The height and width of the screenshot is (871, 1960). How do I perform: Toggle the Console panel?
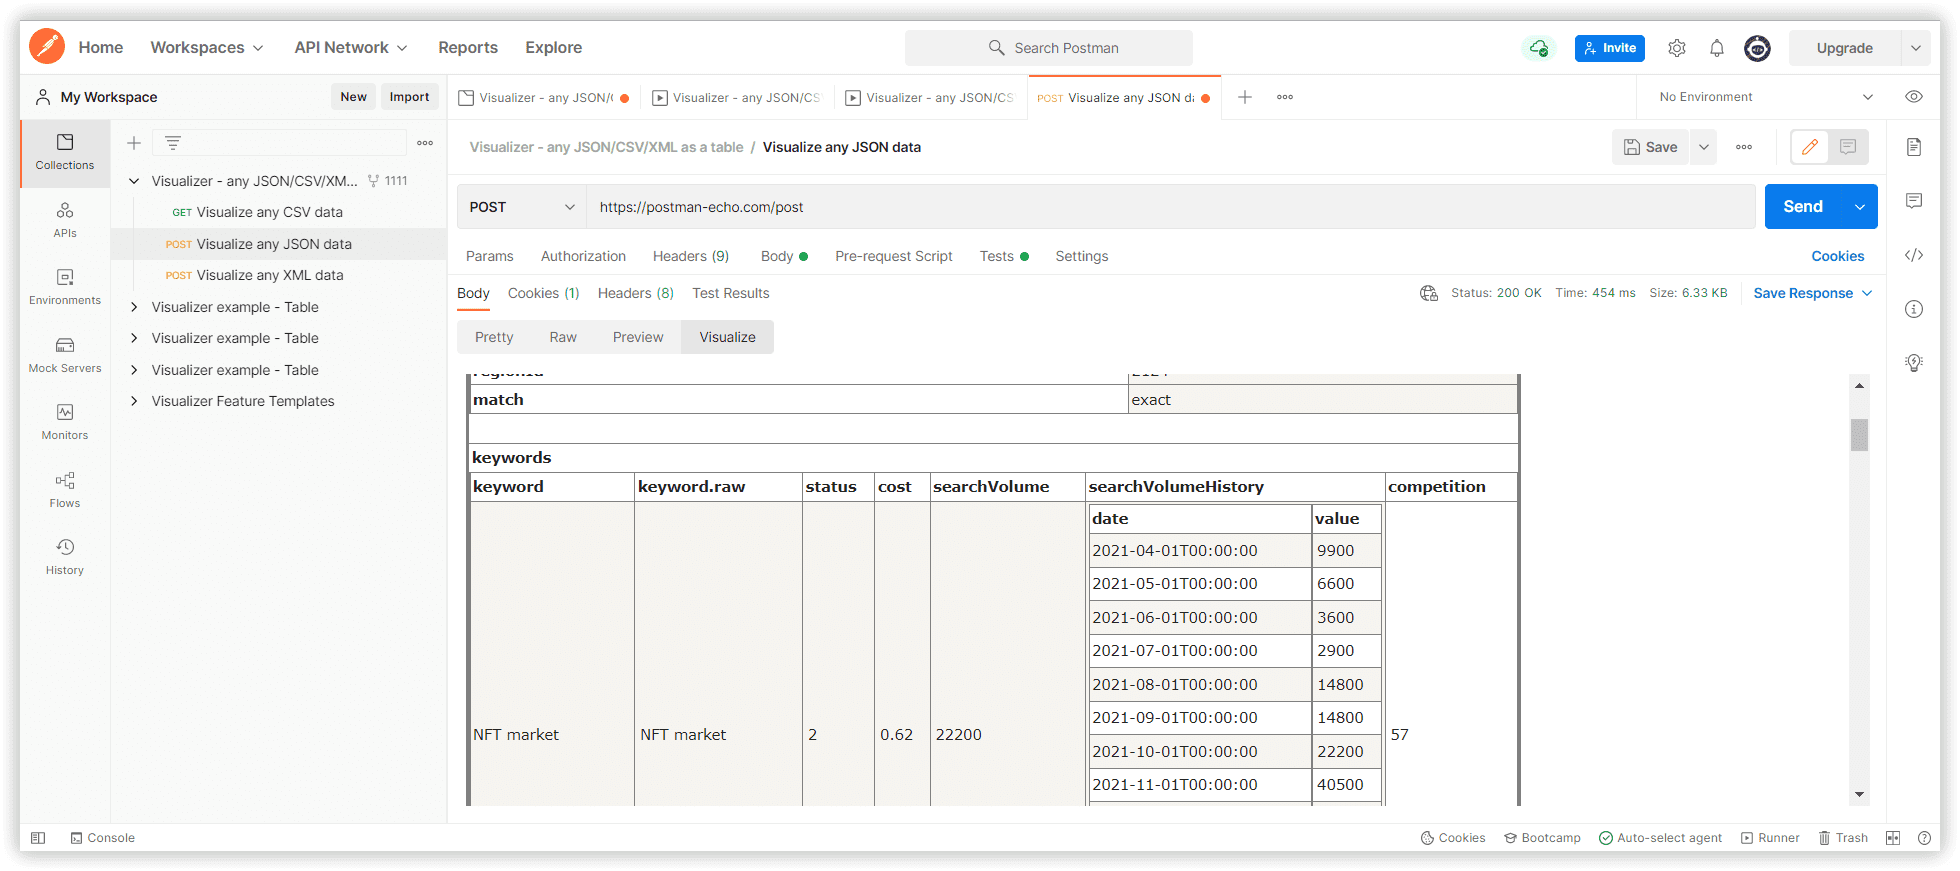(103, 838)
